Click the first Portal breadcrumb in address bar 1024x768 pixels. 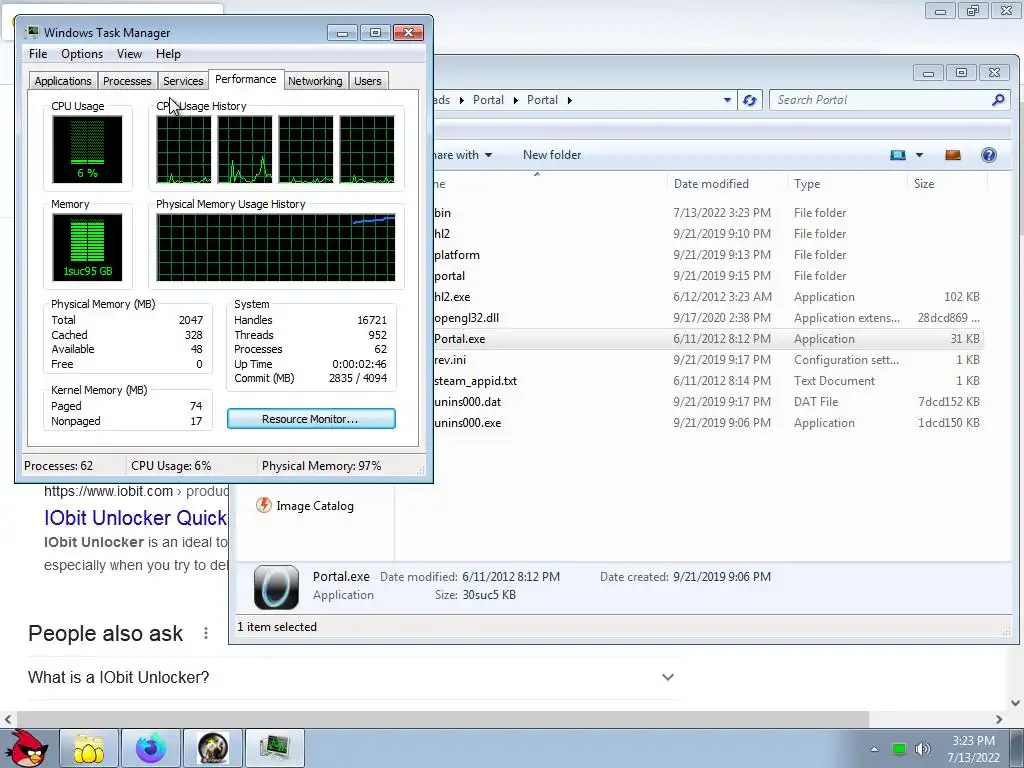pos(488,100)
